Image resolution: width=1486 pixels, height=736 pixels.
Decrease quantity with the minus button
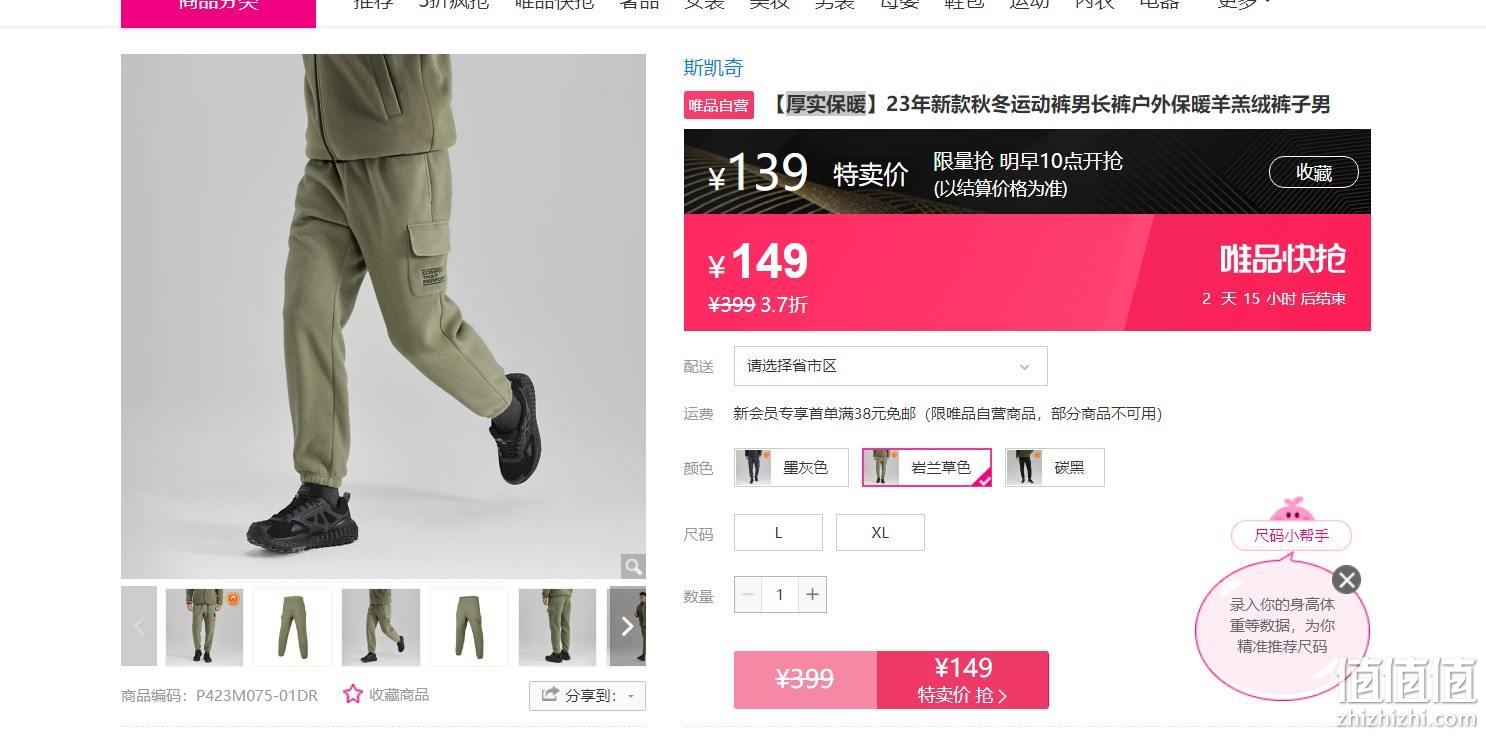[747, 595]
